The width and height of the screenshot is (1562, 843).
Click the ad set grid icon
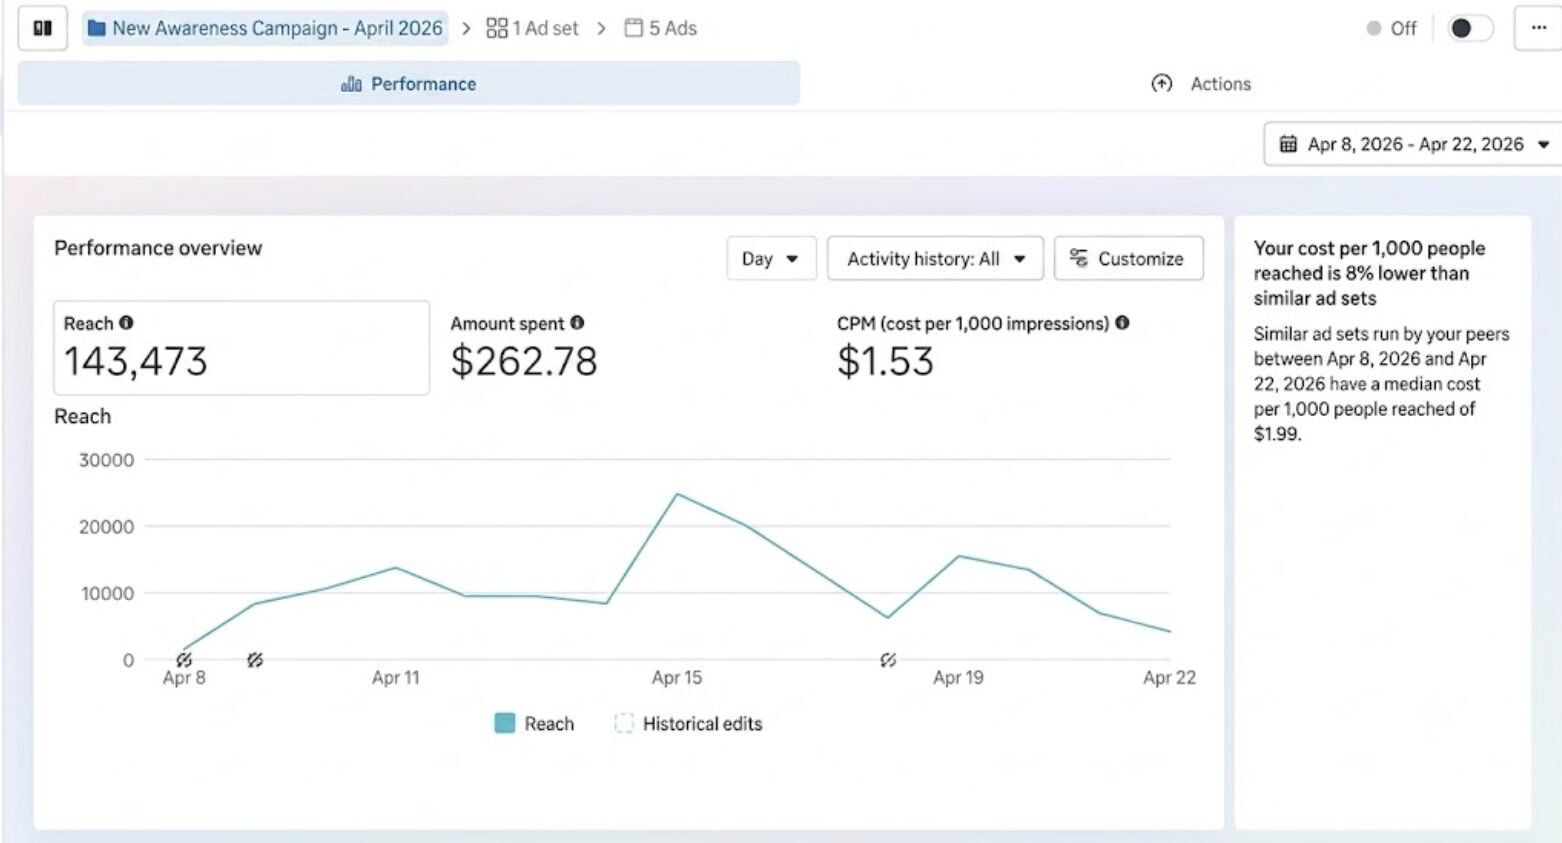coord(496,28)
